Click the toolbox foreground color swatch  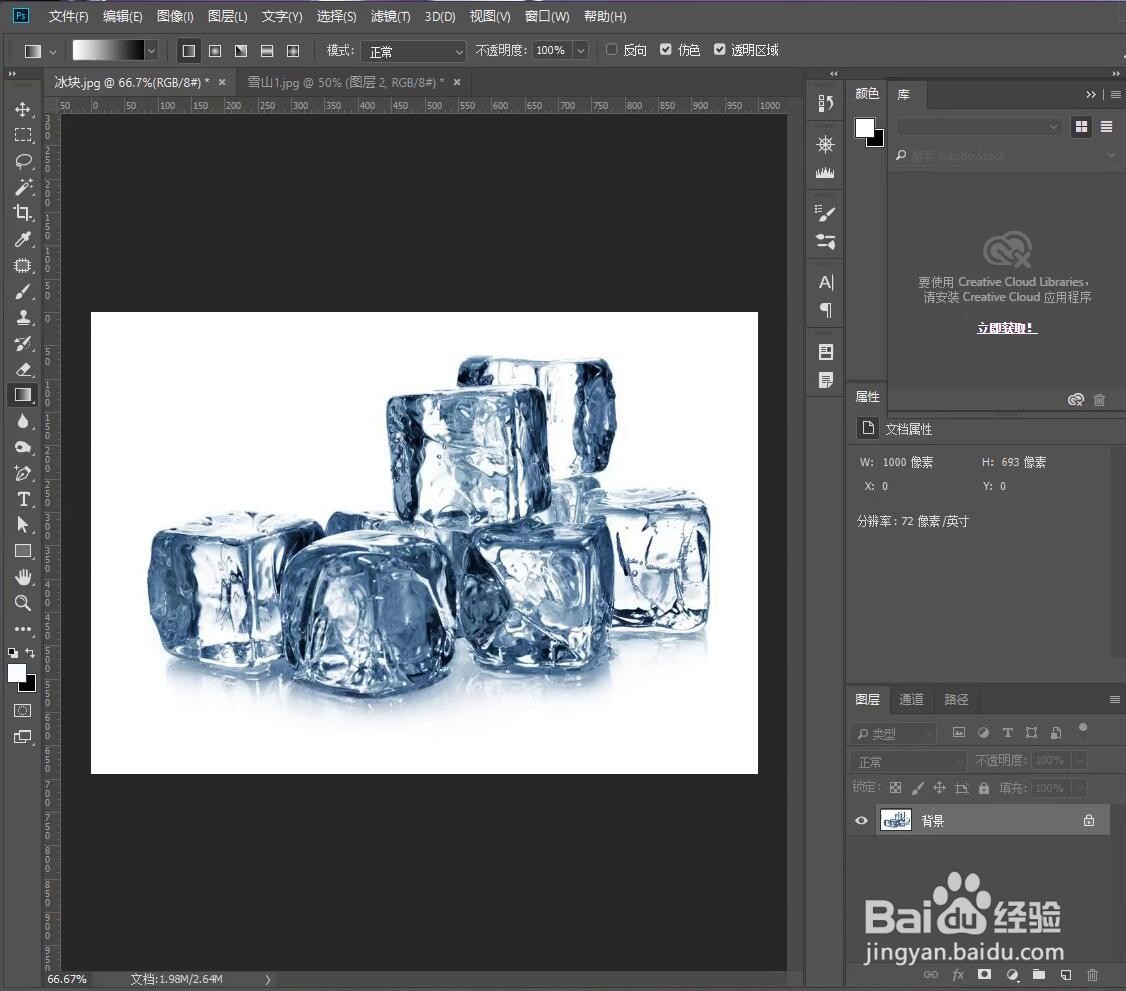17,673
